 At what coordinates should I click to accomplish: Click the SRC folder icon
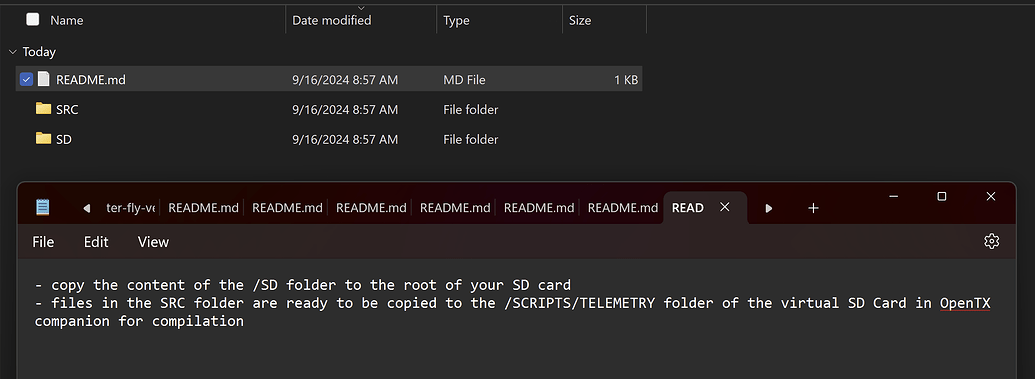tap(44, 109)
